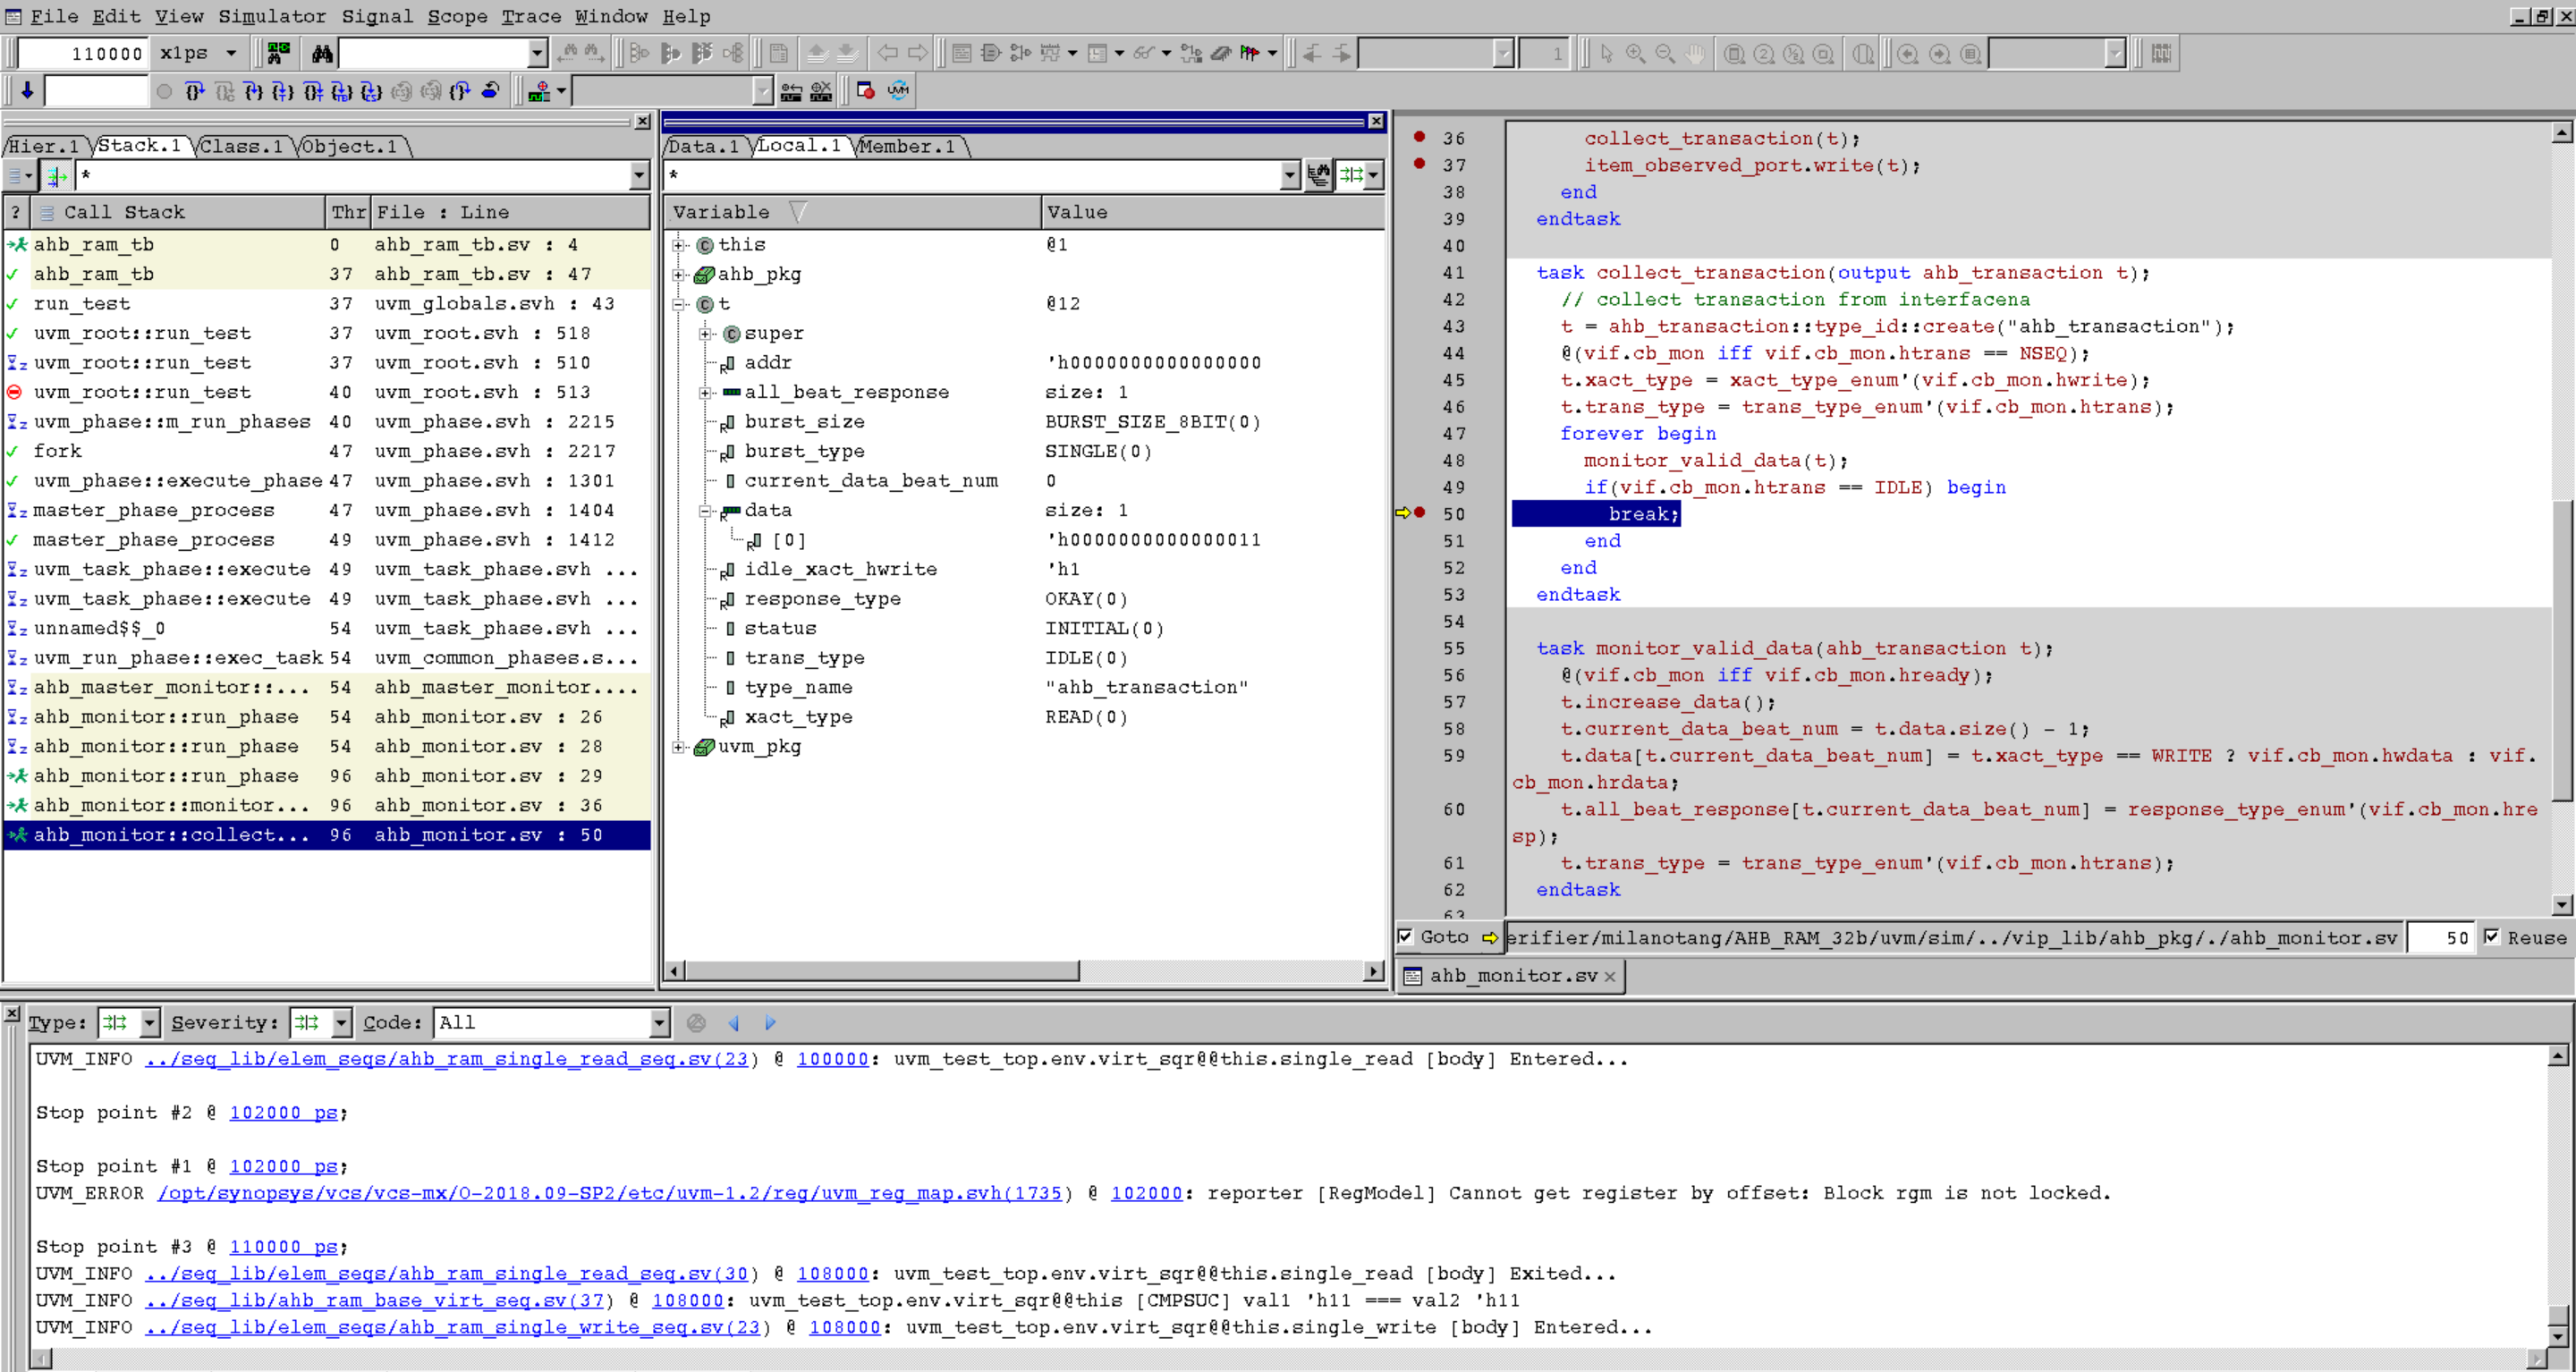This screenshot has height=1372, width=2576.
Task: Click the schematic/hierarchy icon beside time unit
Action: click(278, 53)
